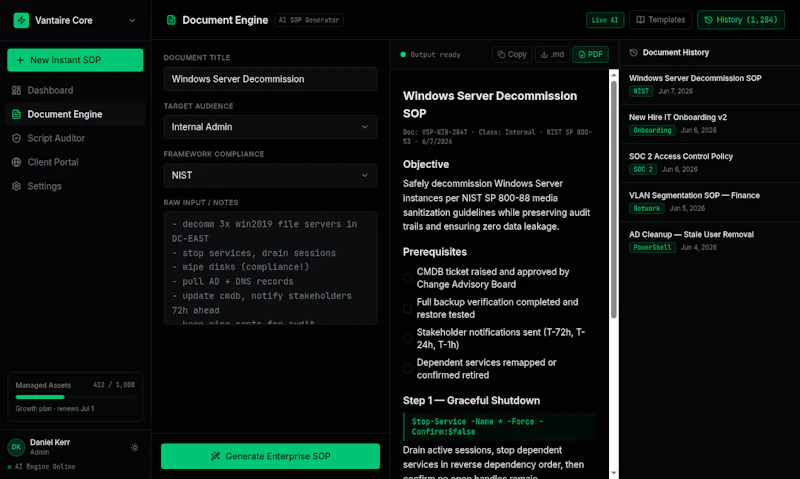Edit the Document Title input field
Image resolution: width=800 pixels, height=479 pixels.
[x=270, y=79]
